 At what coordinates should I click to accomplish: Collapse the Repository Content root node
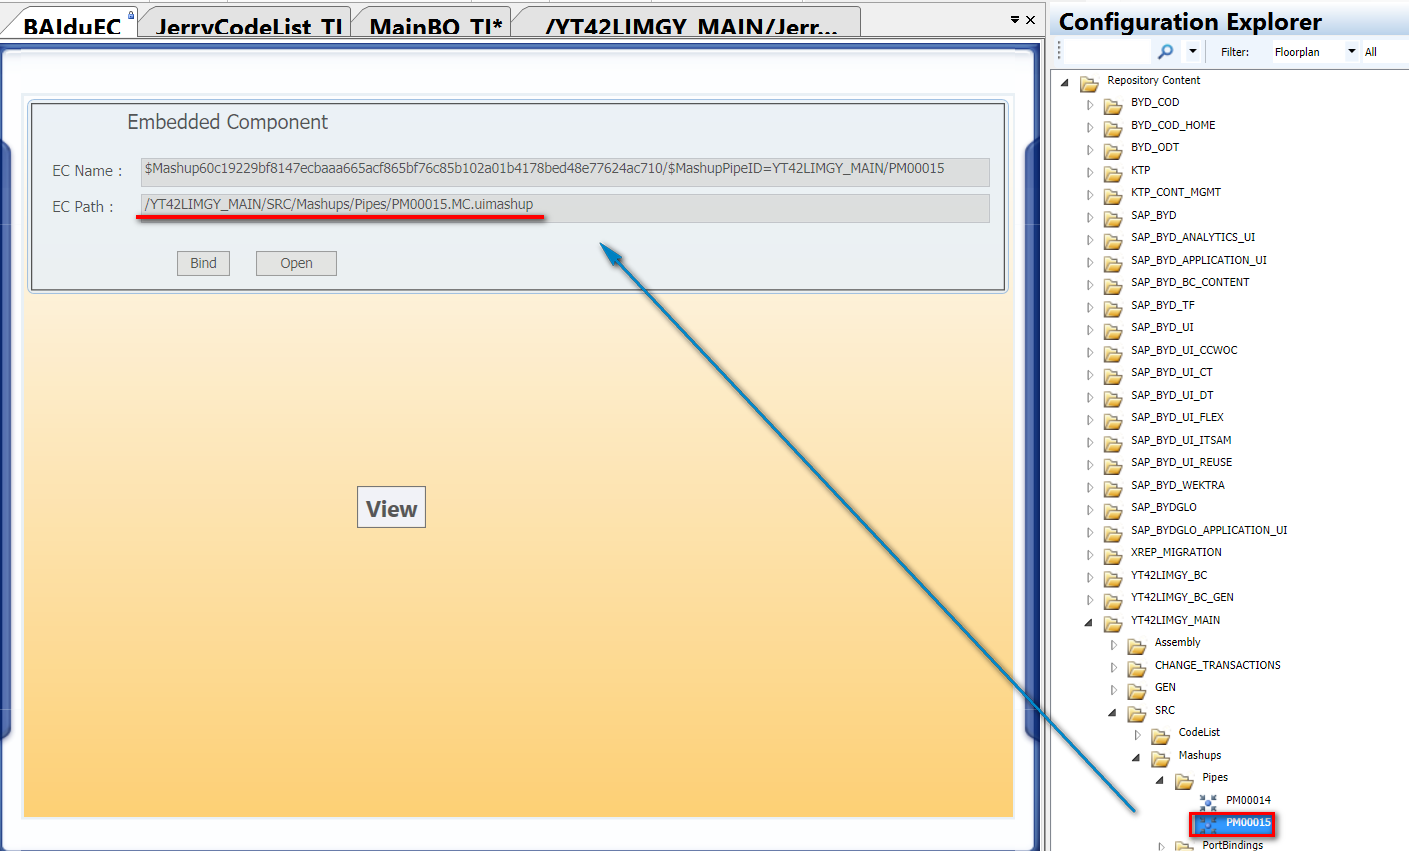(x=1065, y=83)
